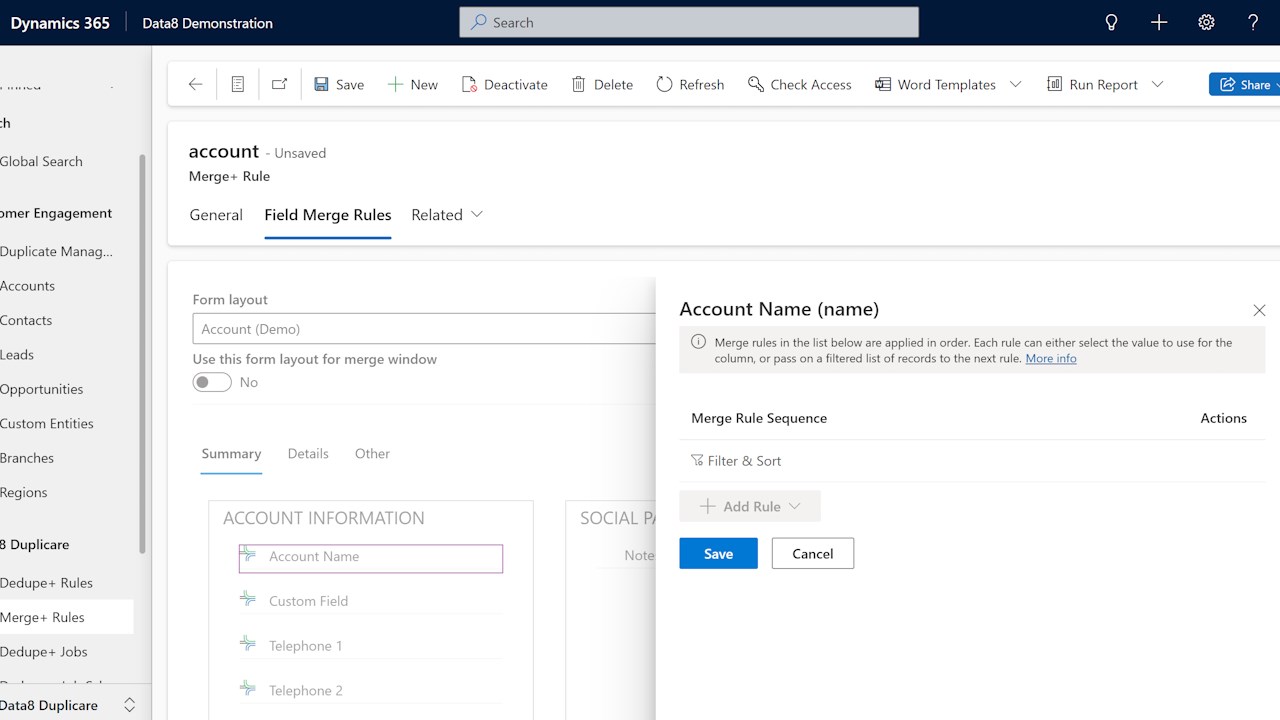Click the Cancel button in panel
The image size is (1280, 720).
tap(813, 553)
